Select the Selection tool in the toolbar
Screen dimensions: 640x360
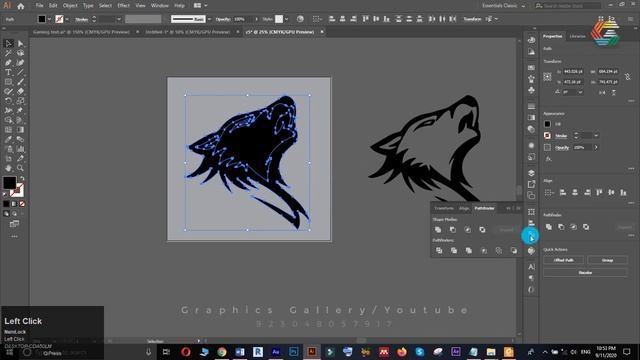(8, 43)
